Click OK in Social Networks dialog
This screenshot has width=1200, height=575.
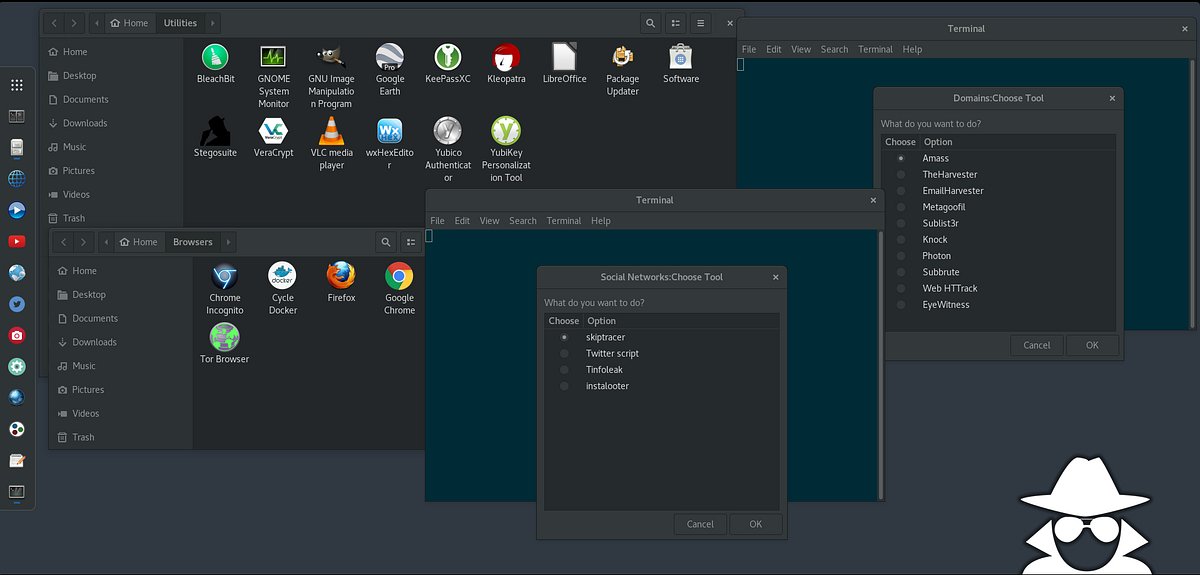coord(756,524)
